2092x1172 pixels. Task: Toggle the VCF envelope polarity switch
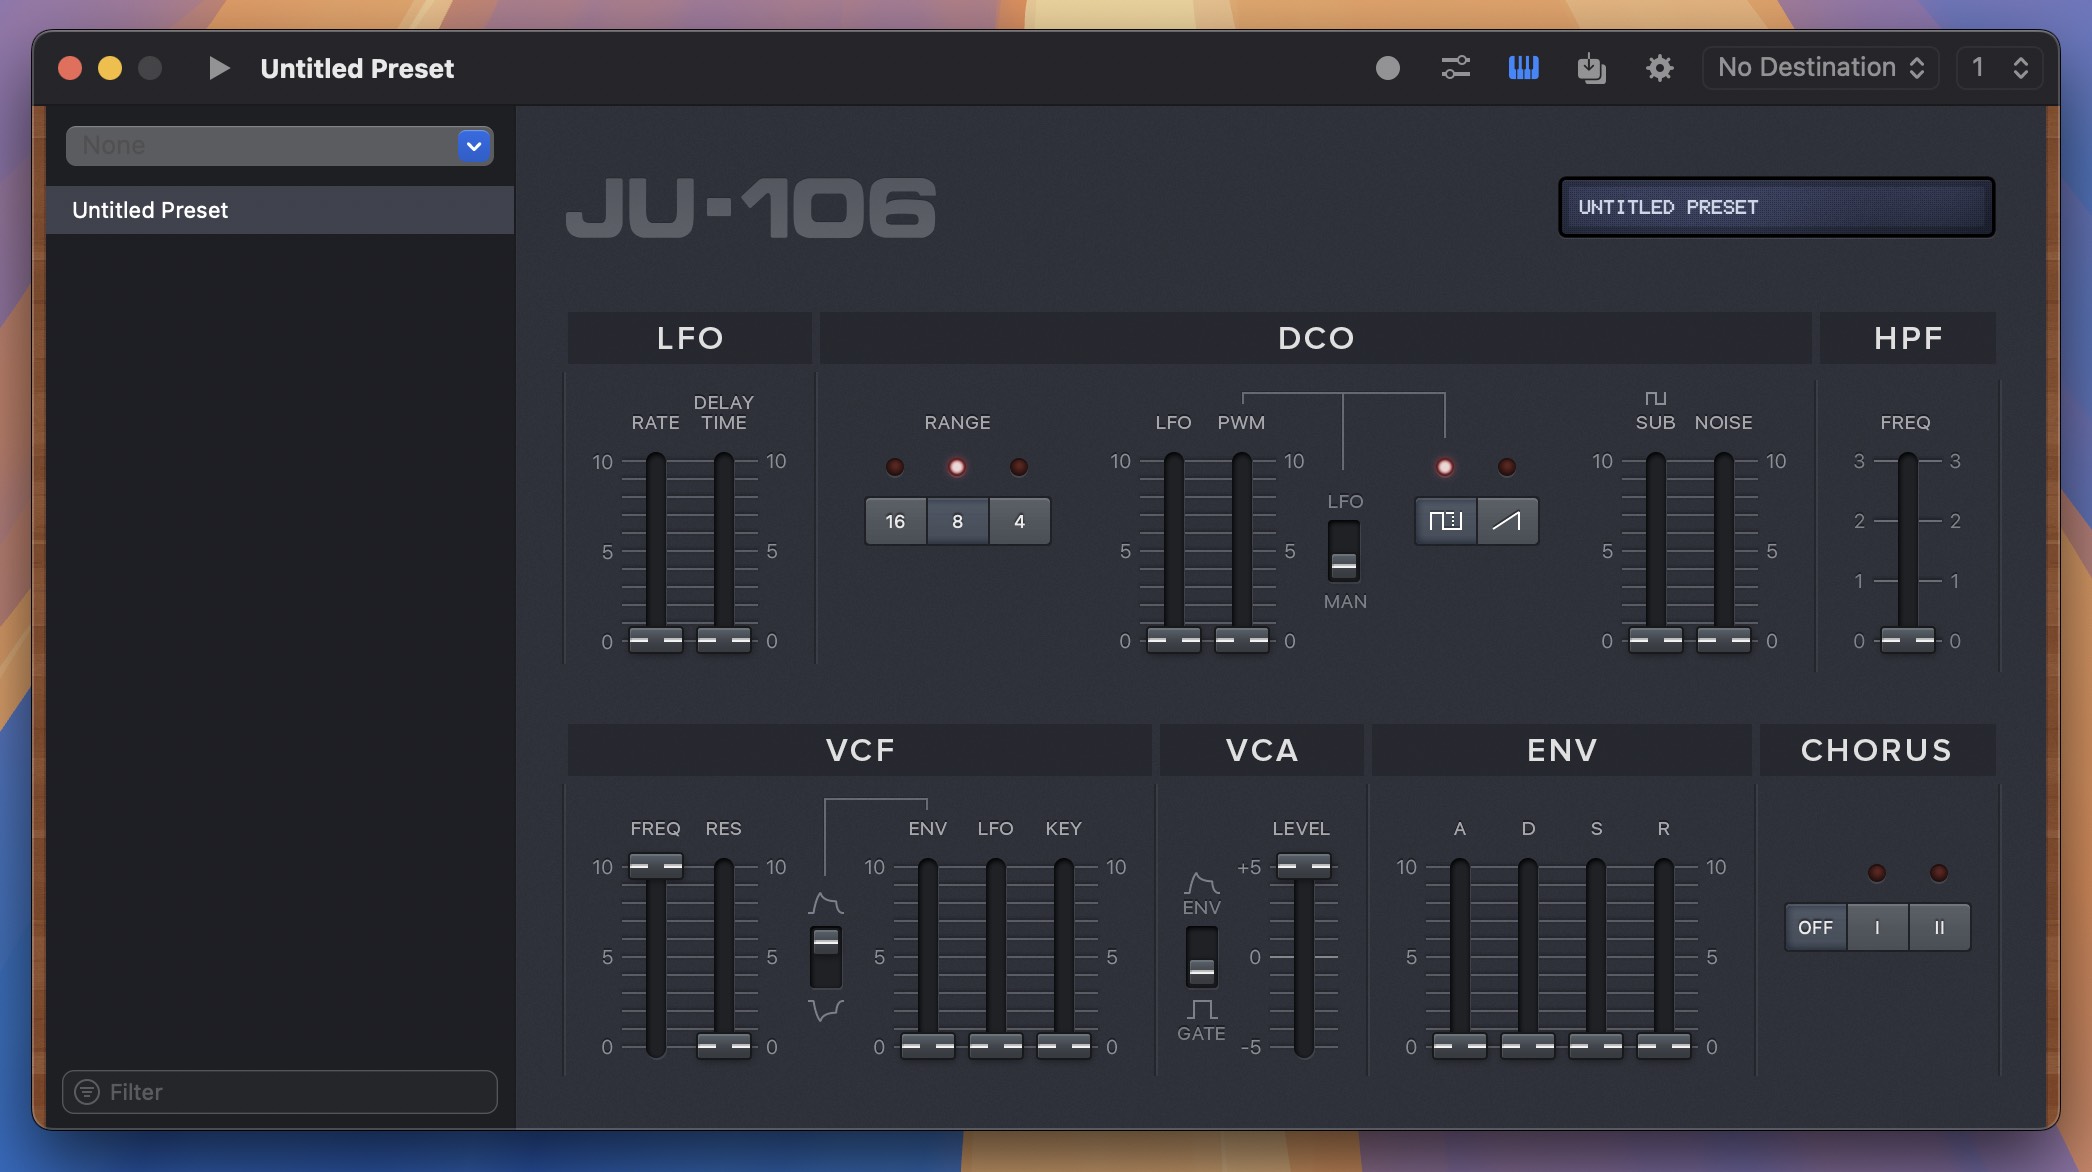825,956
